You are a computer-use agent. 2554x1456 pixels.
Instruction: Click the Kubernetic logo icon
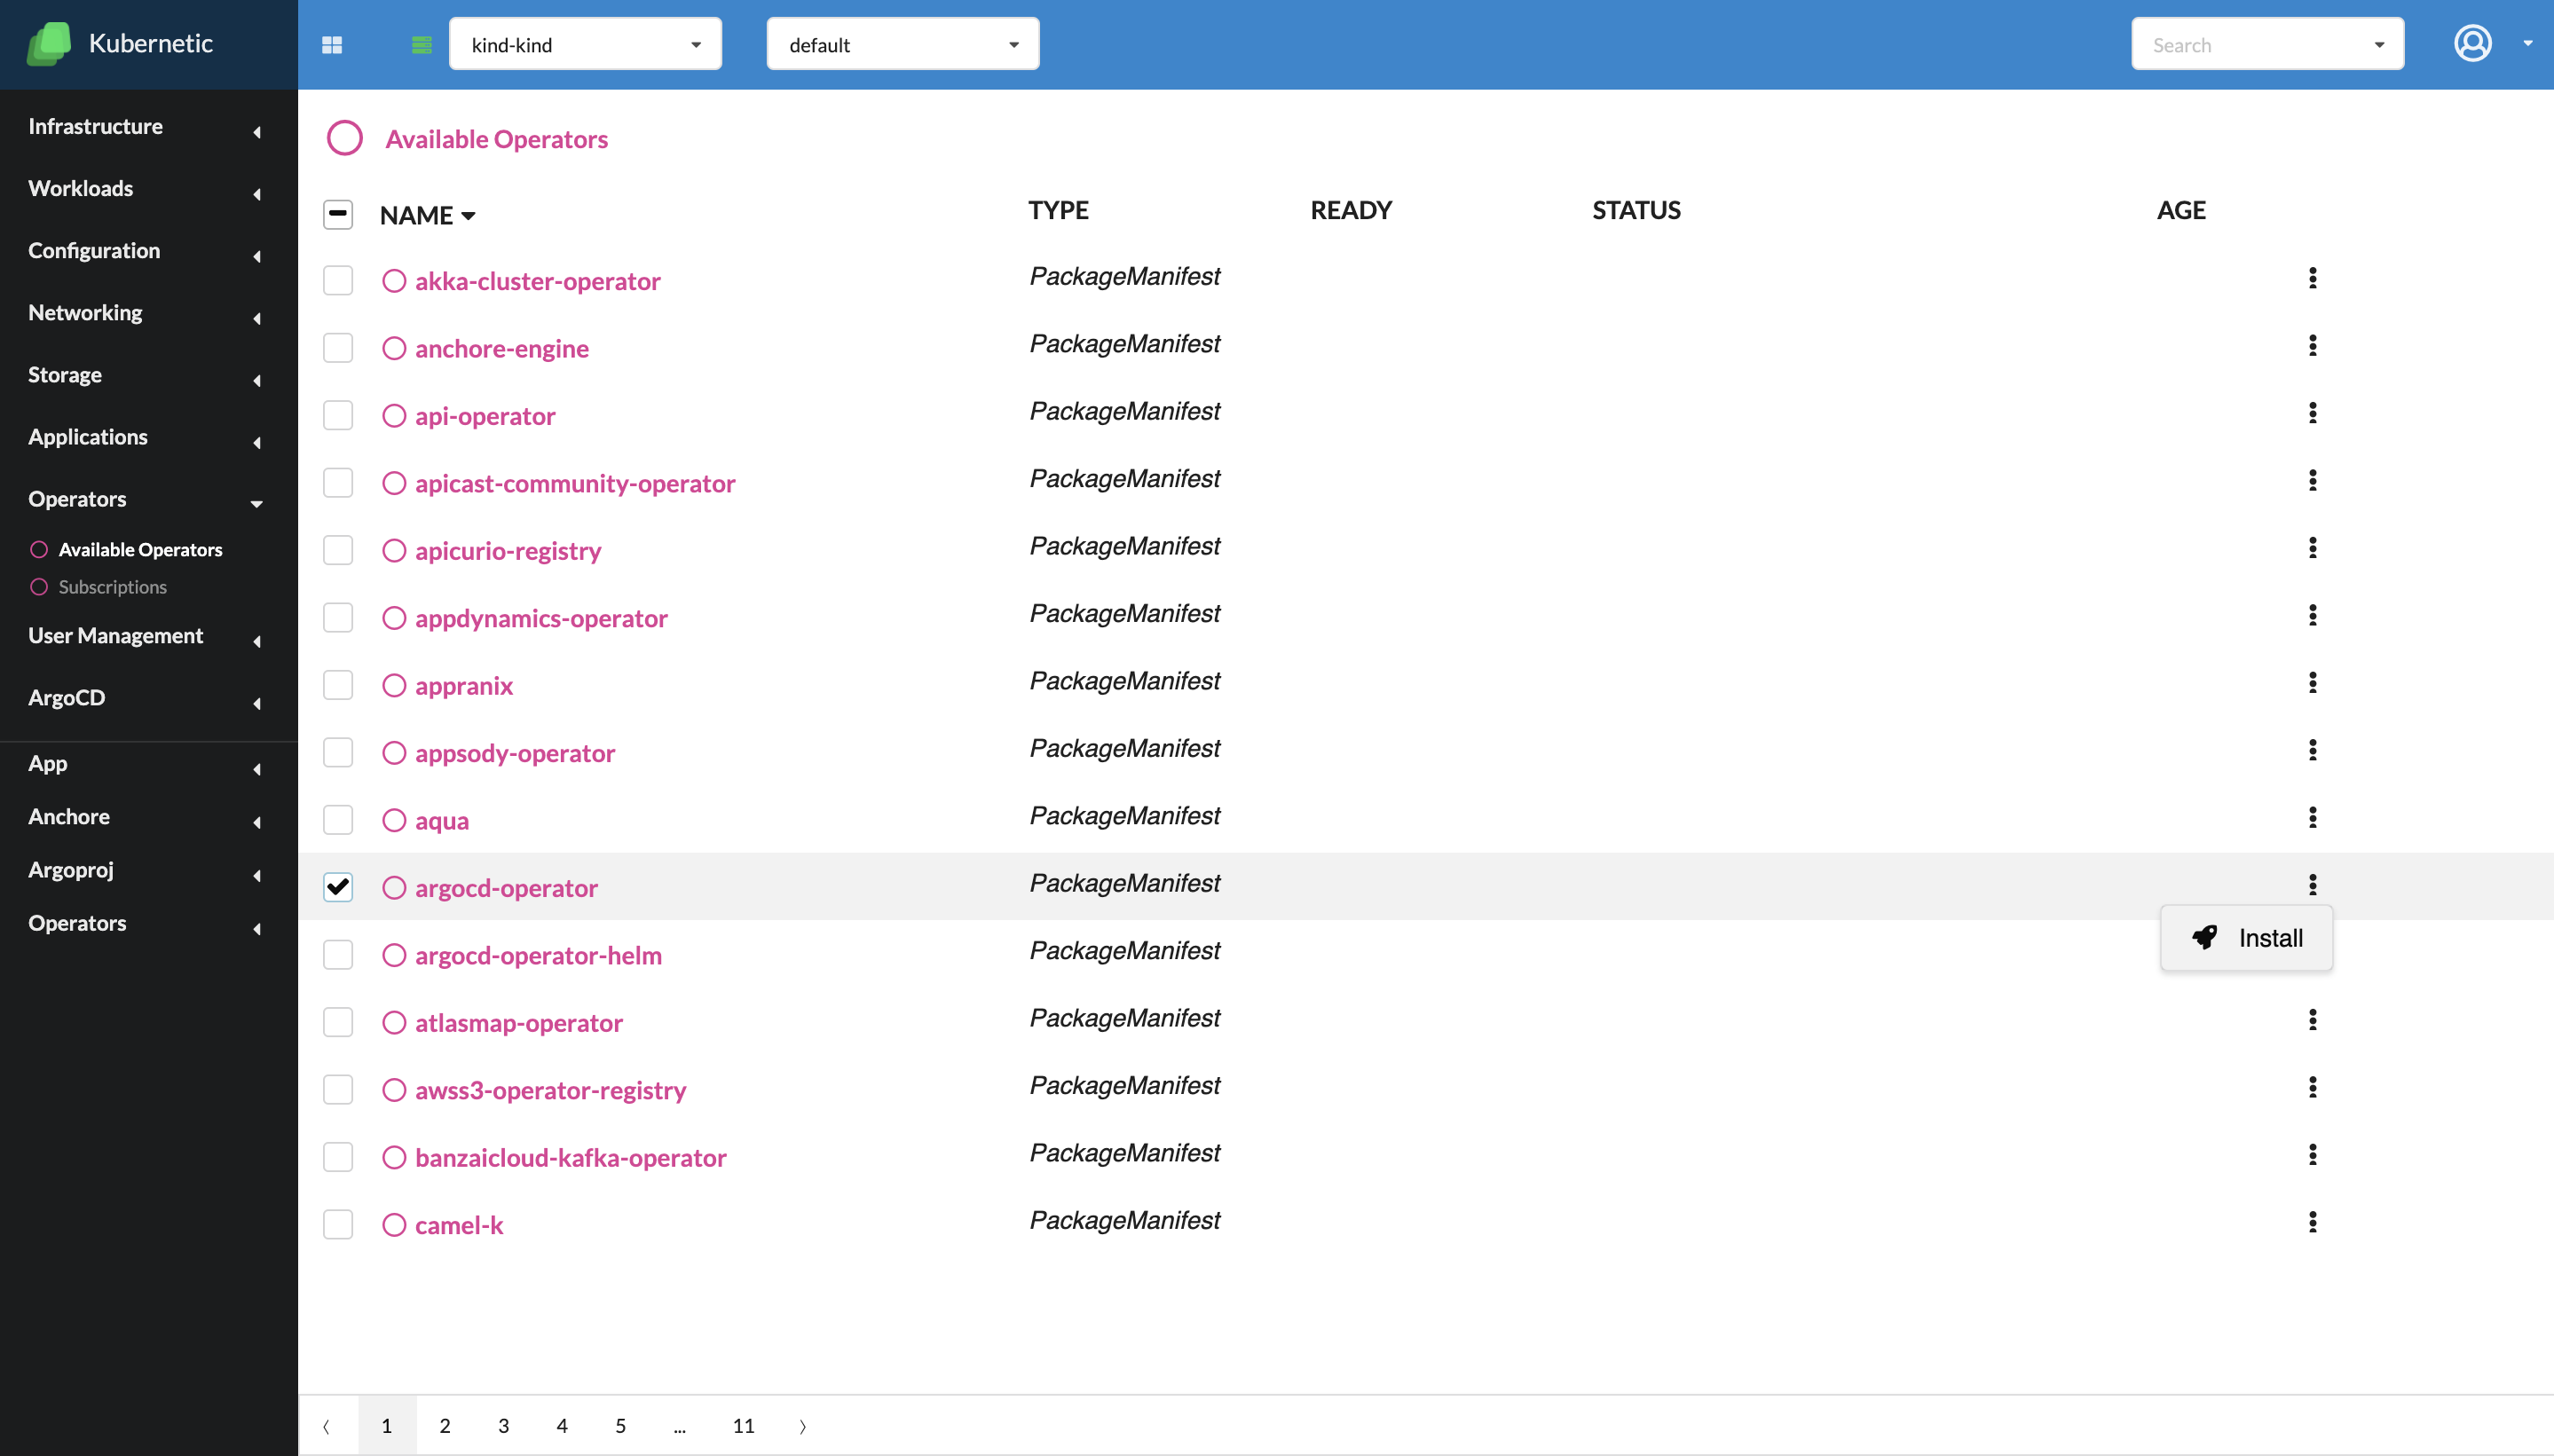49,44
